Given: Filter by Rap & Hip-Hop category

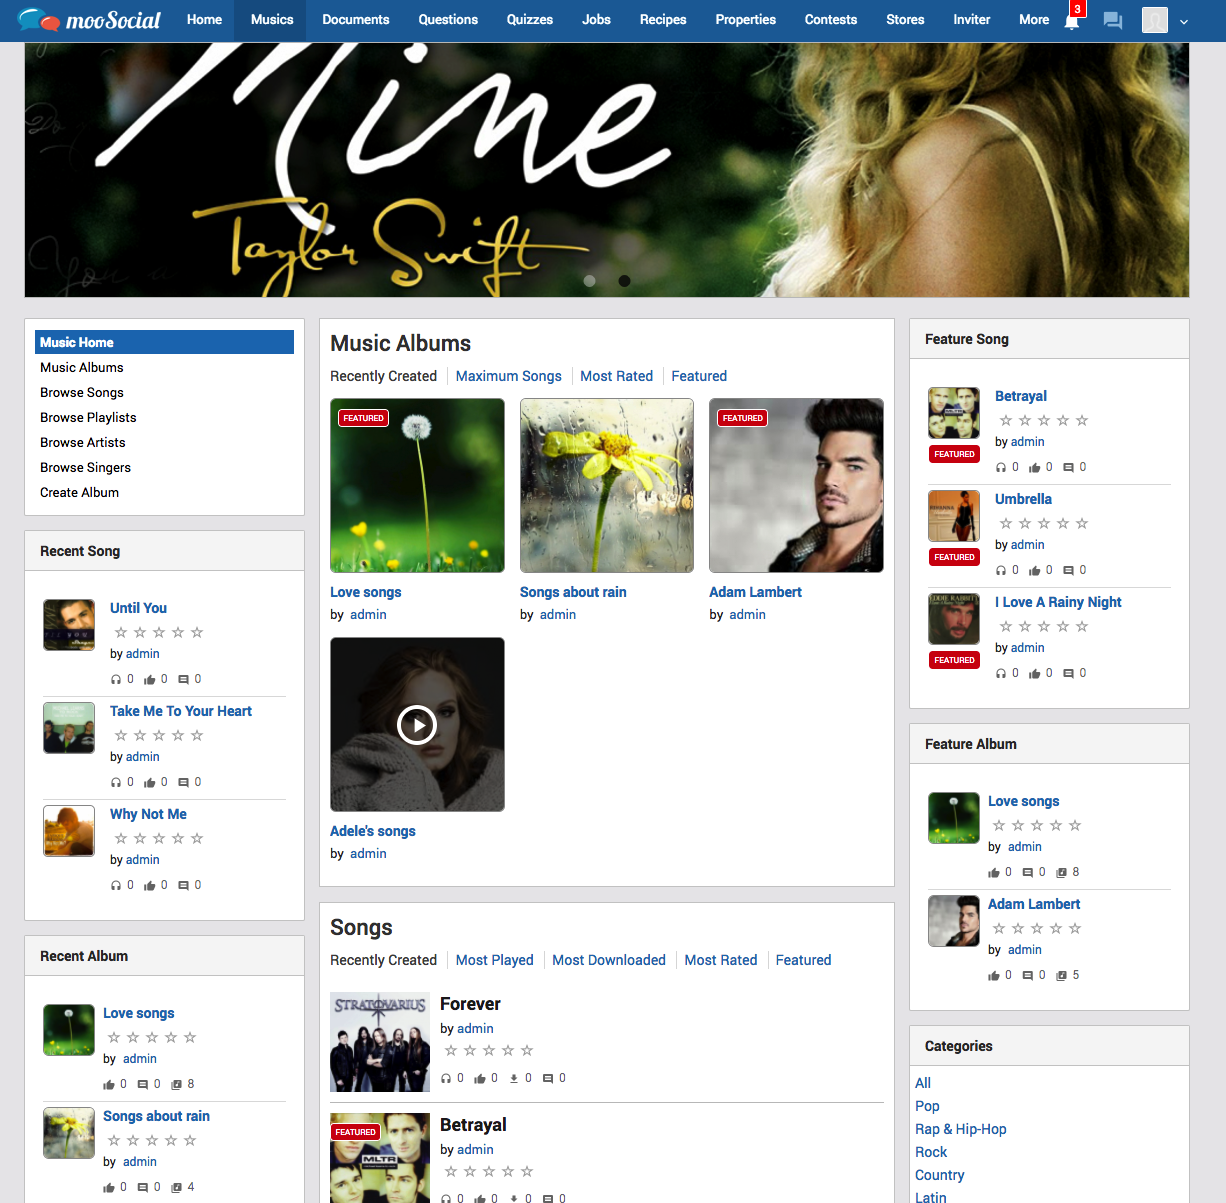Looking at the screenshot, I should (961, 1129).
